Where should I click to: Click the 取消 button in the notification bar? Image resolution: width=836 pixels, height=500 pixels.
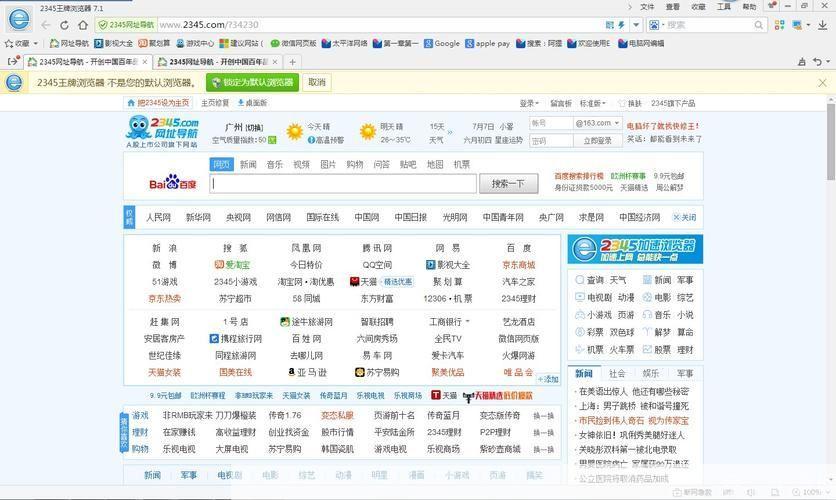317,83
